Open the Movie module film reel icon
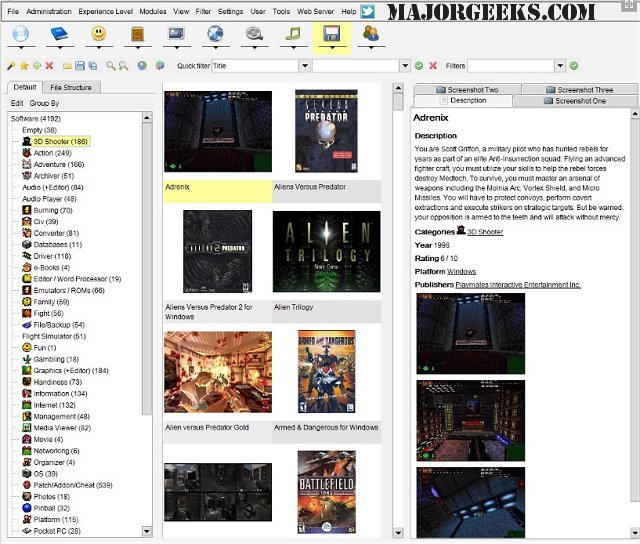Viewport: 640px width, 544px height. [x=254, y=33]
